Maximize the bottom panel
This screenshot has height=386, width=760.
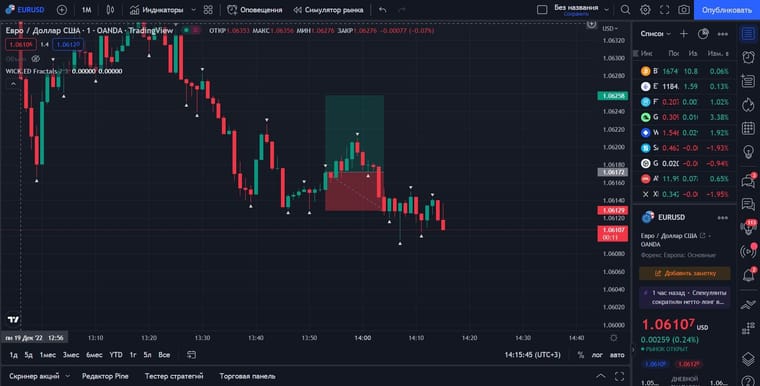click(x=619, y=376)
